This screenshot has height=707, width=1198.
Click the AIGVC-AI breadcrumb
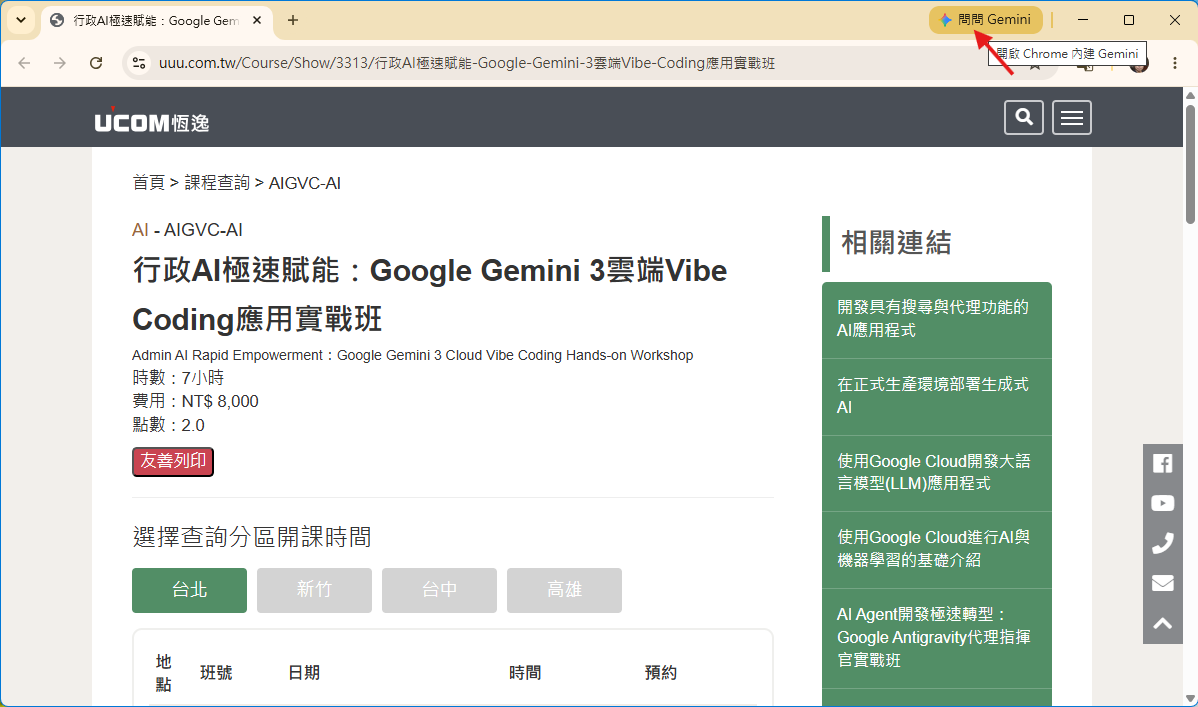pyautogui.click(x=305, y=183)
